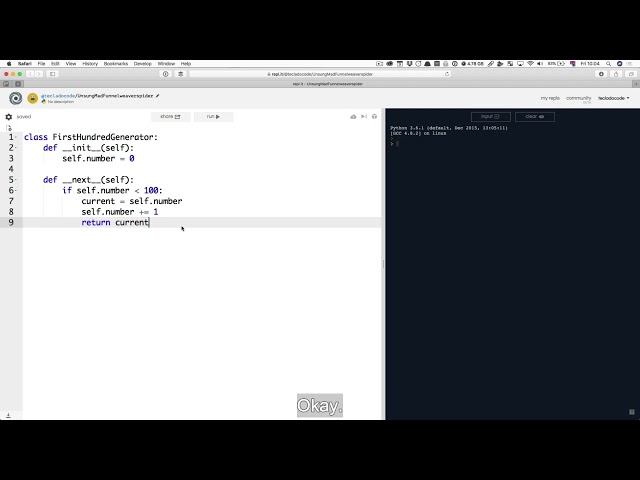This screenshot has width=640, height=480.
Task: Click the 'No description' text
Action: [x=61, y=102]
